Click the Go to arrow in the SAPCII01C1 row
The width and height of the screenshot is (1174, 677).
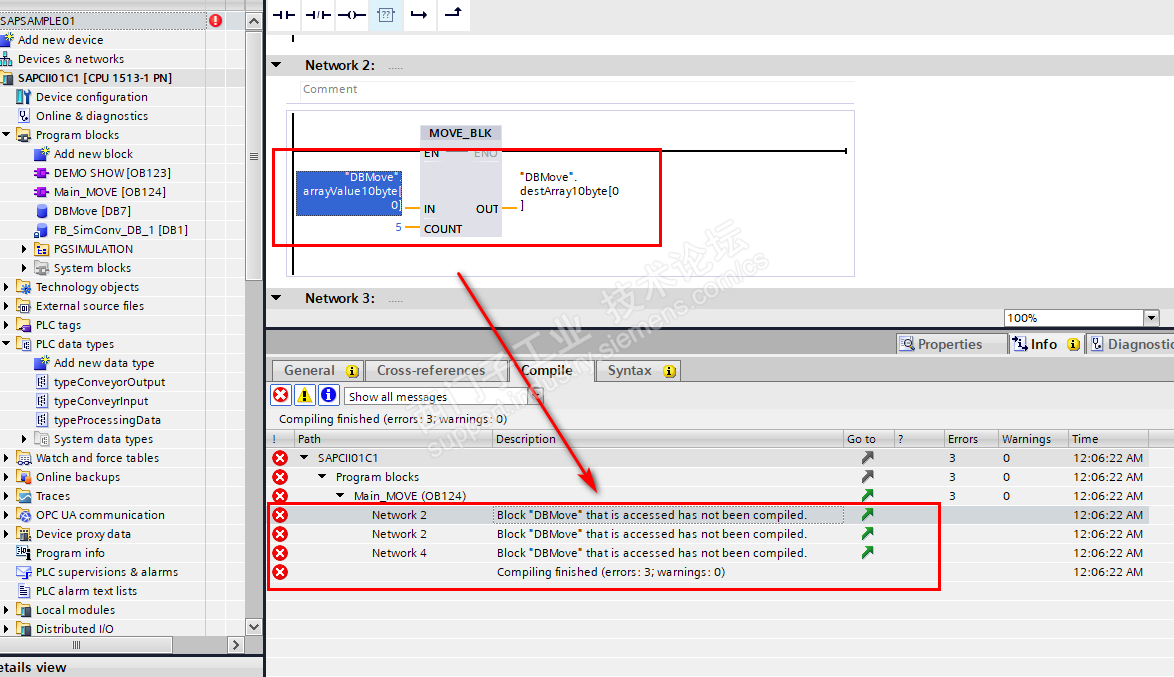[868, 458]
